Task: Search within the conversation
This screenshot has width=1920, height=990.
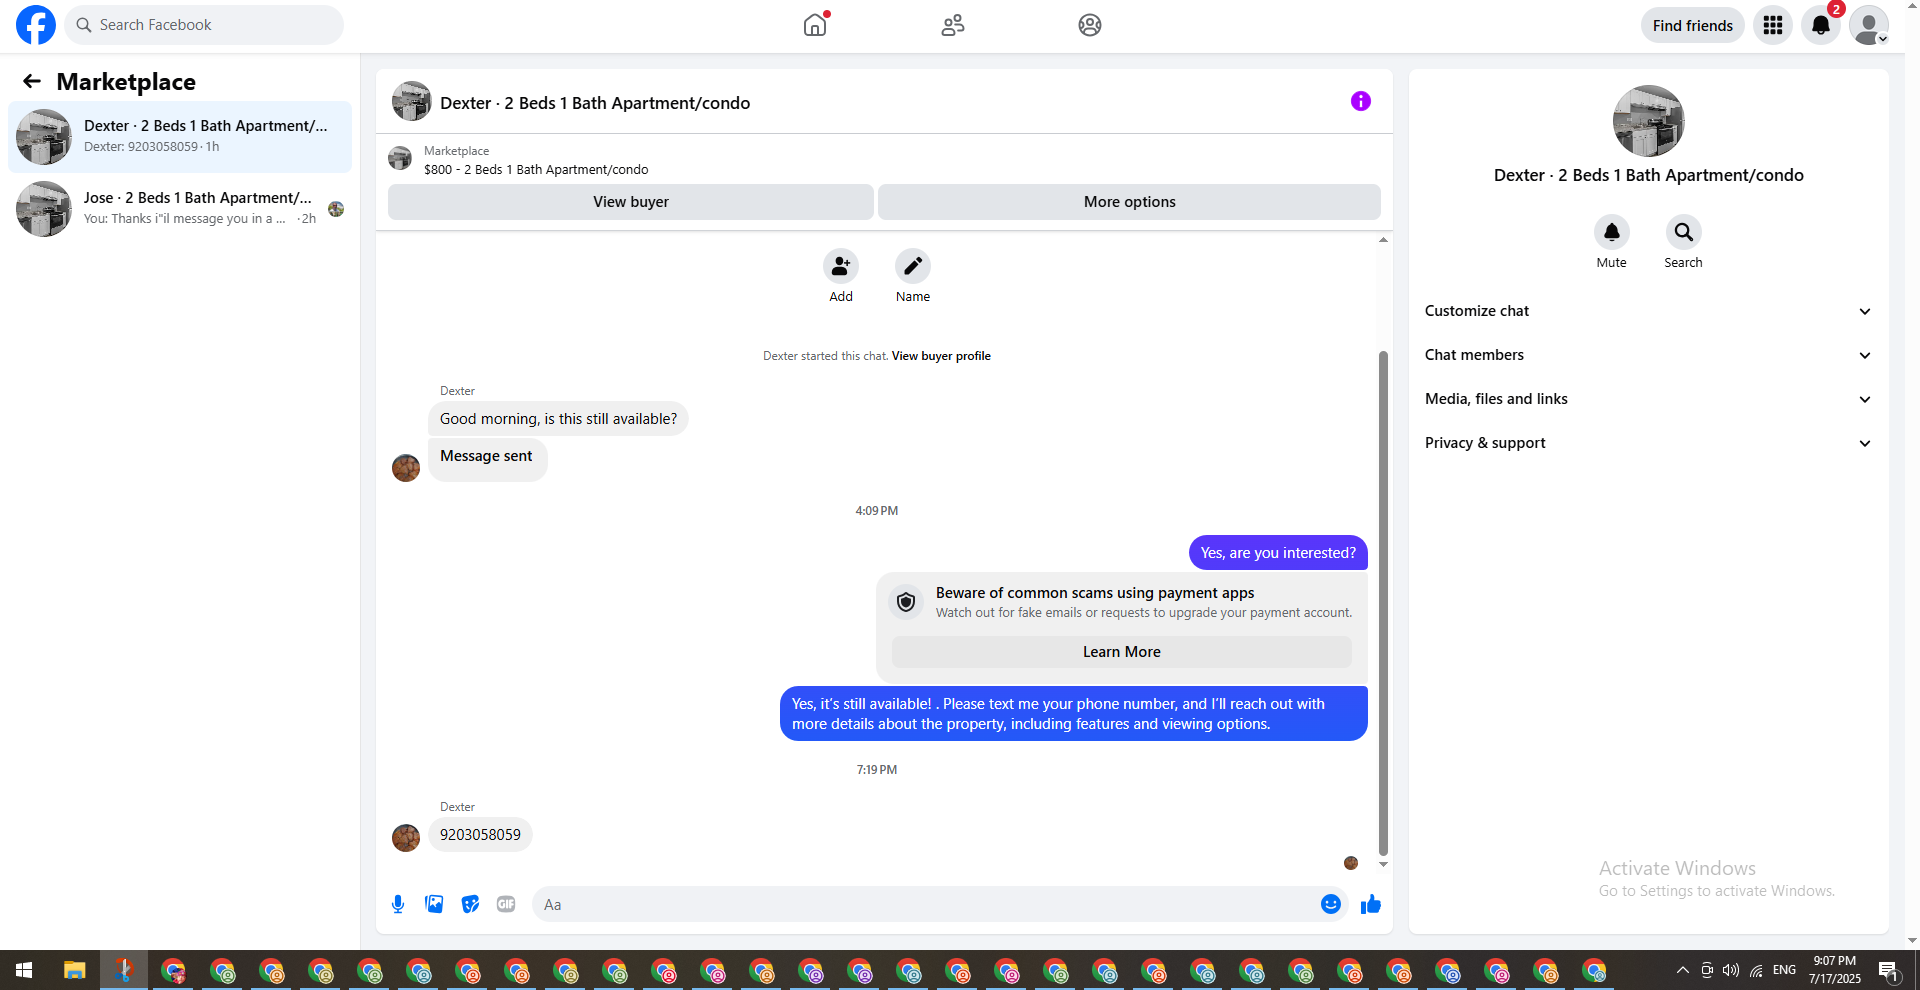Action: [1684, 232]
